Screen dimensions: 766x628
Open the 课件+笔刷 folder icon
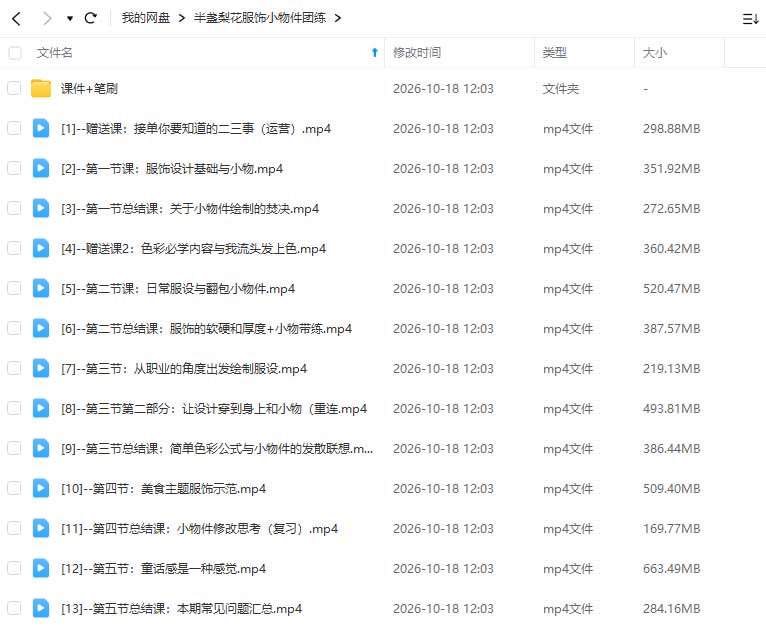[x=41, y=88]
